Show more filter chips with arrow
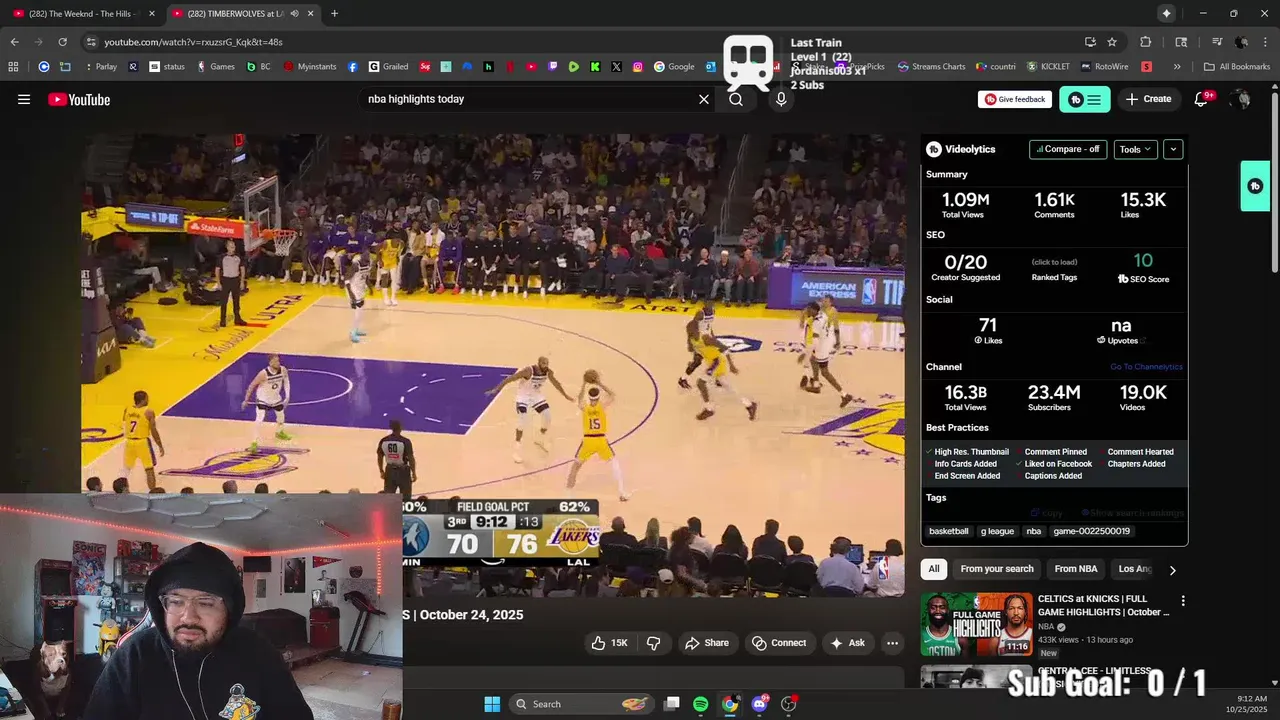Image resolution: width=1280 pixels, height=720 pixels. click(1172, 570)
